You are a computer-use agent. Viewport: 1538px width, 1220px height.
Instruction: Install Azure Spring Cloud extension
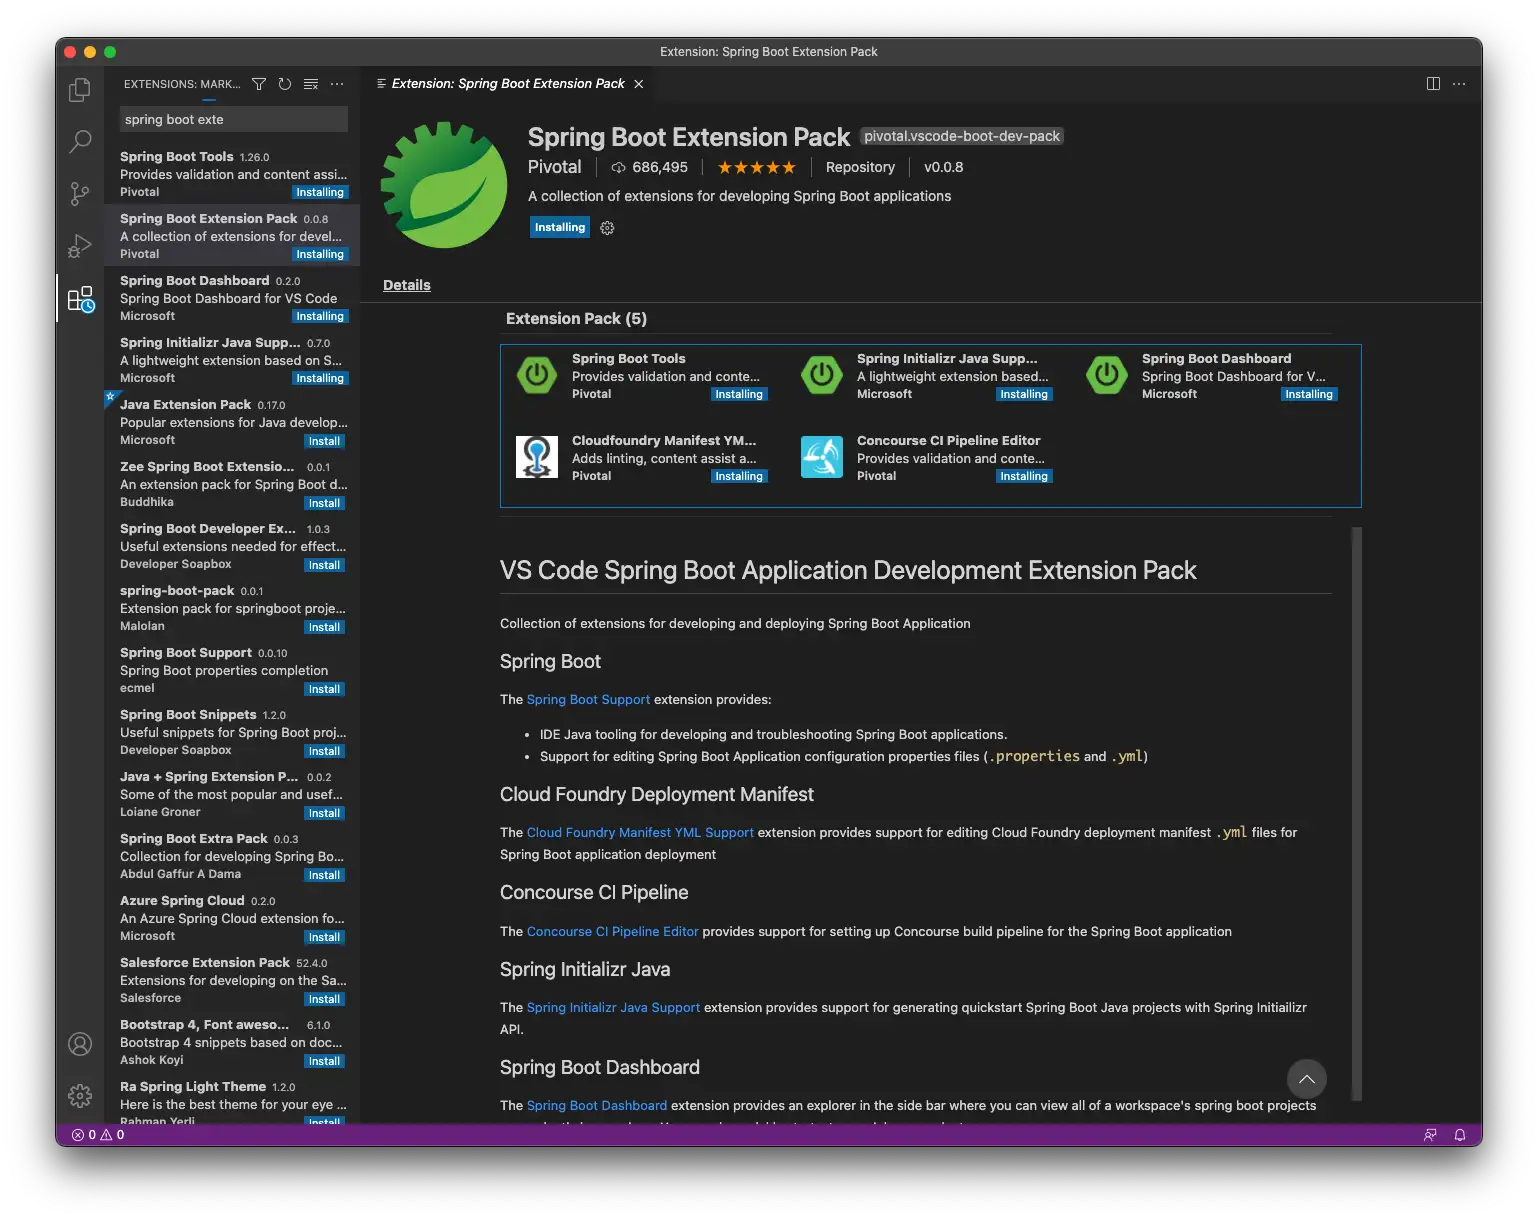pyautogui.click(x=324, y=937)
